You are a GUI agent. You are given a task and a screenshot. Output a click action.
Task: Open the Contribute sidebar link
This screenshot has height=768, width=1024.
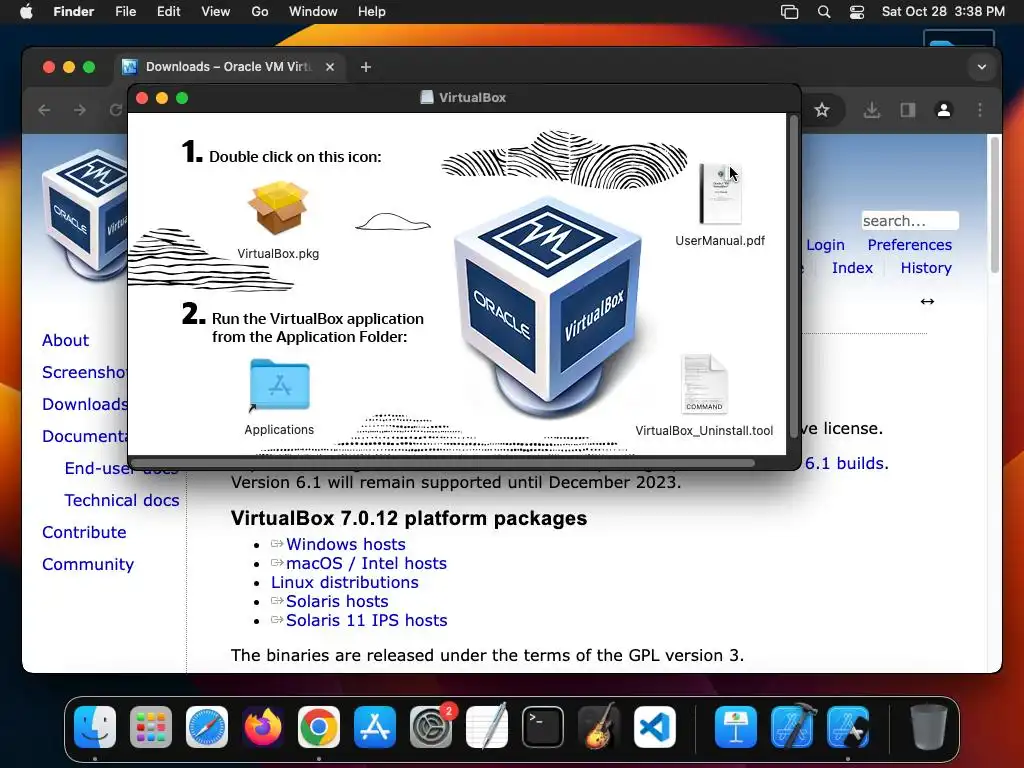(x=84, y=532)
